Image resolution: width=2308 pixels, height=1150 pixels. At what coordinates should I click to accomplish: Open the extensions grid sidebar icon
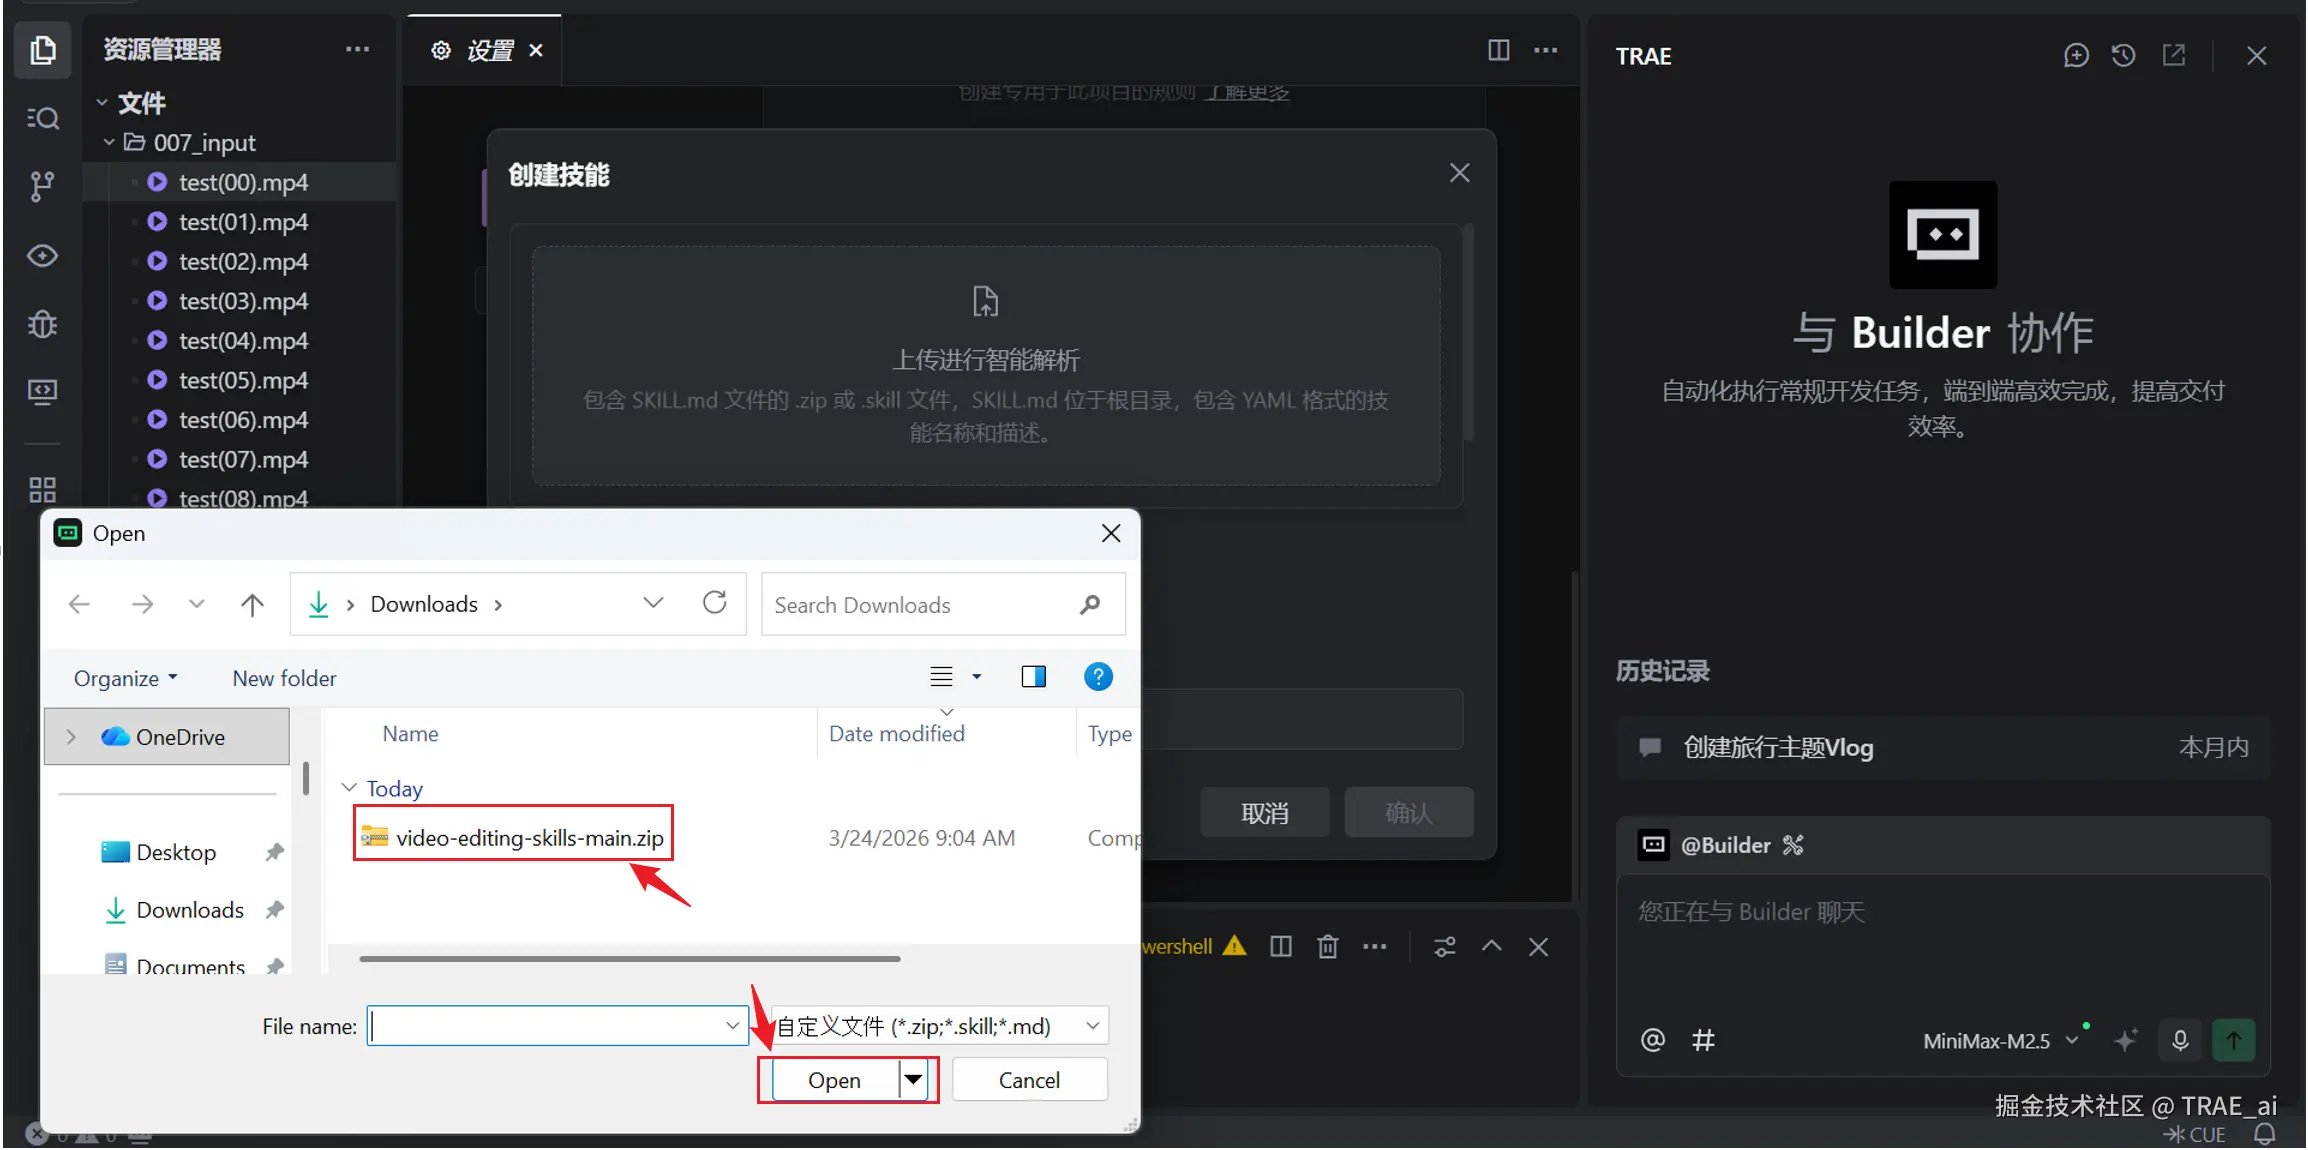tap(42, 490)
